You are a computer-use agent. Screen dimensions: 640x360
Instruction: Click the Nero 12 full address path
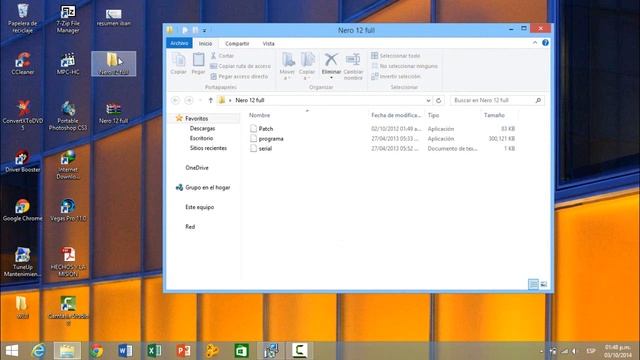[x=249, y=100]
